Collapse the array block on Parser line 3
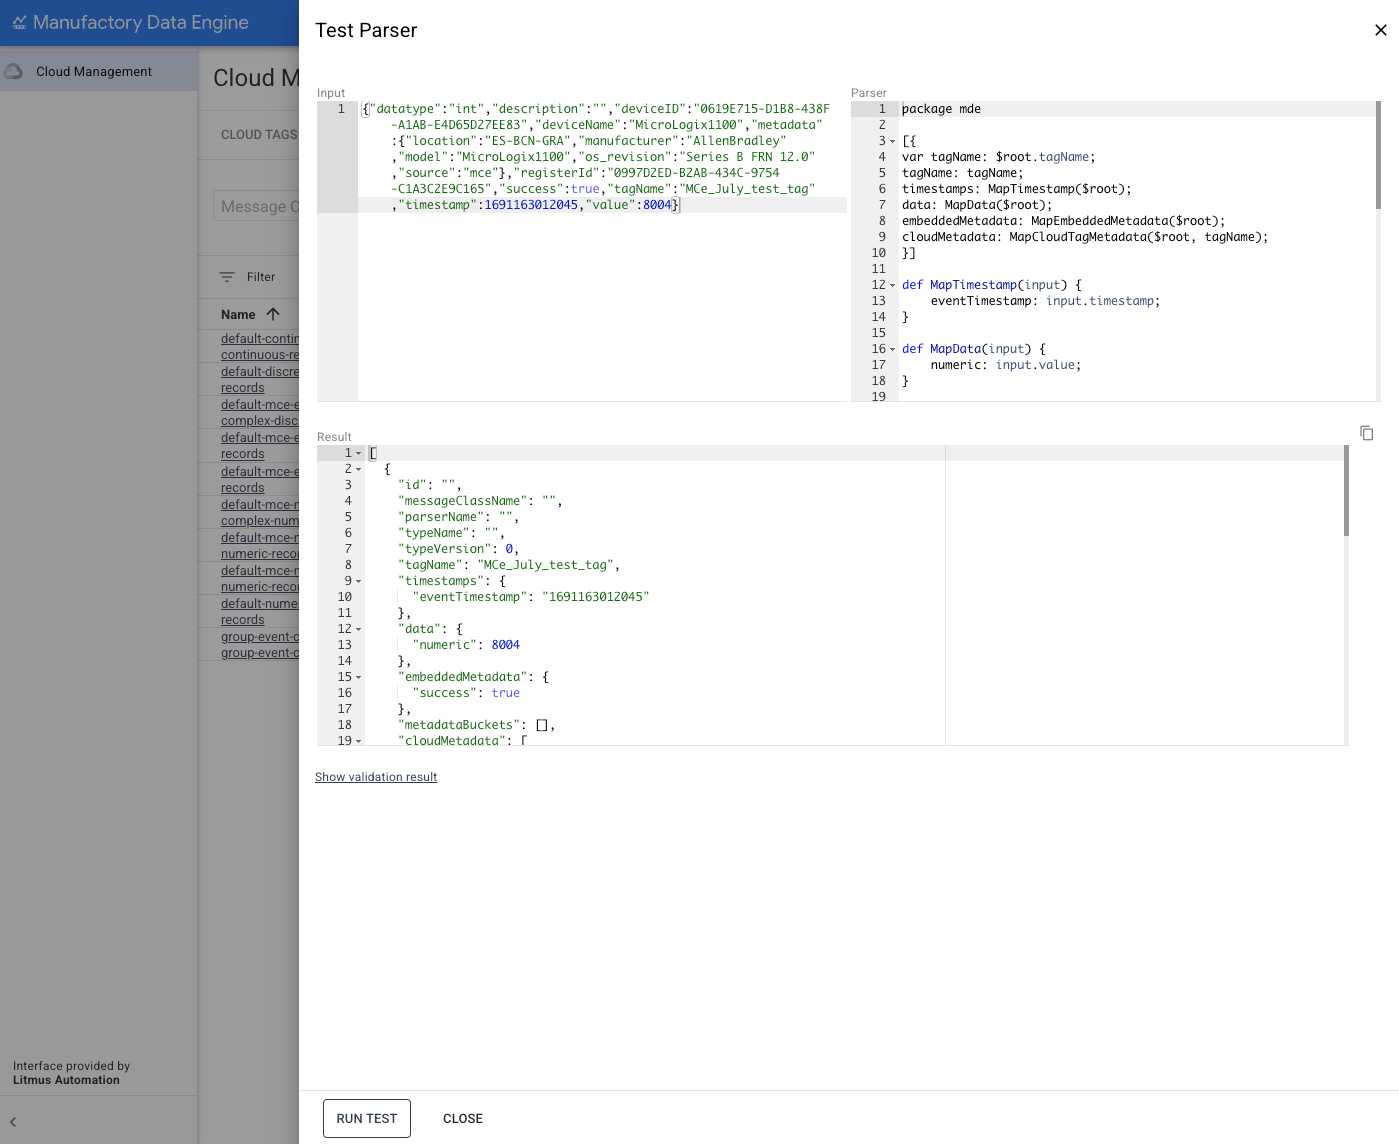The image size is (1399, 1144). (891, 141)
